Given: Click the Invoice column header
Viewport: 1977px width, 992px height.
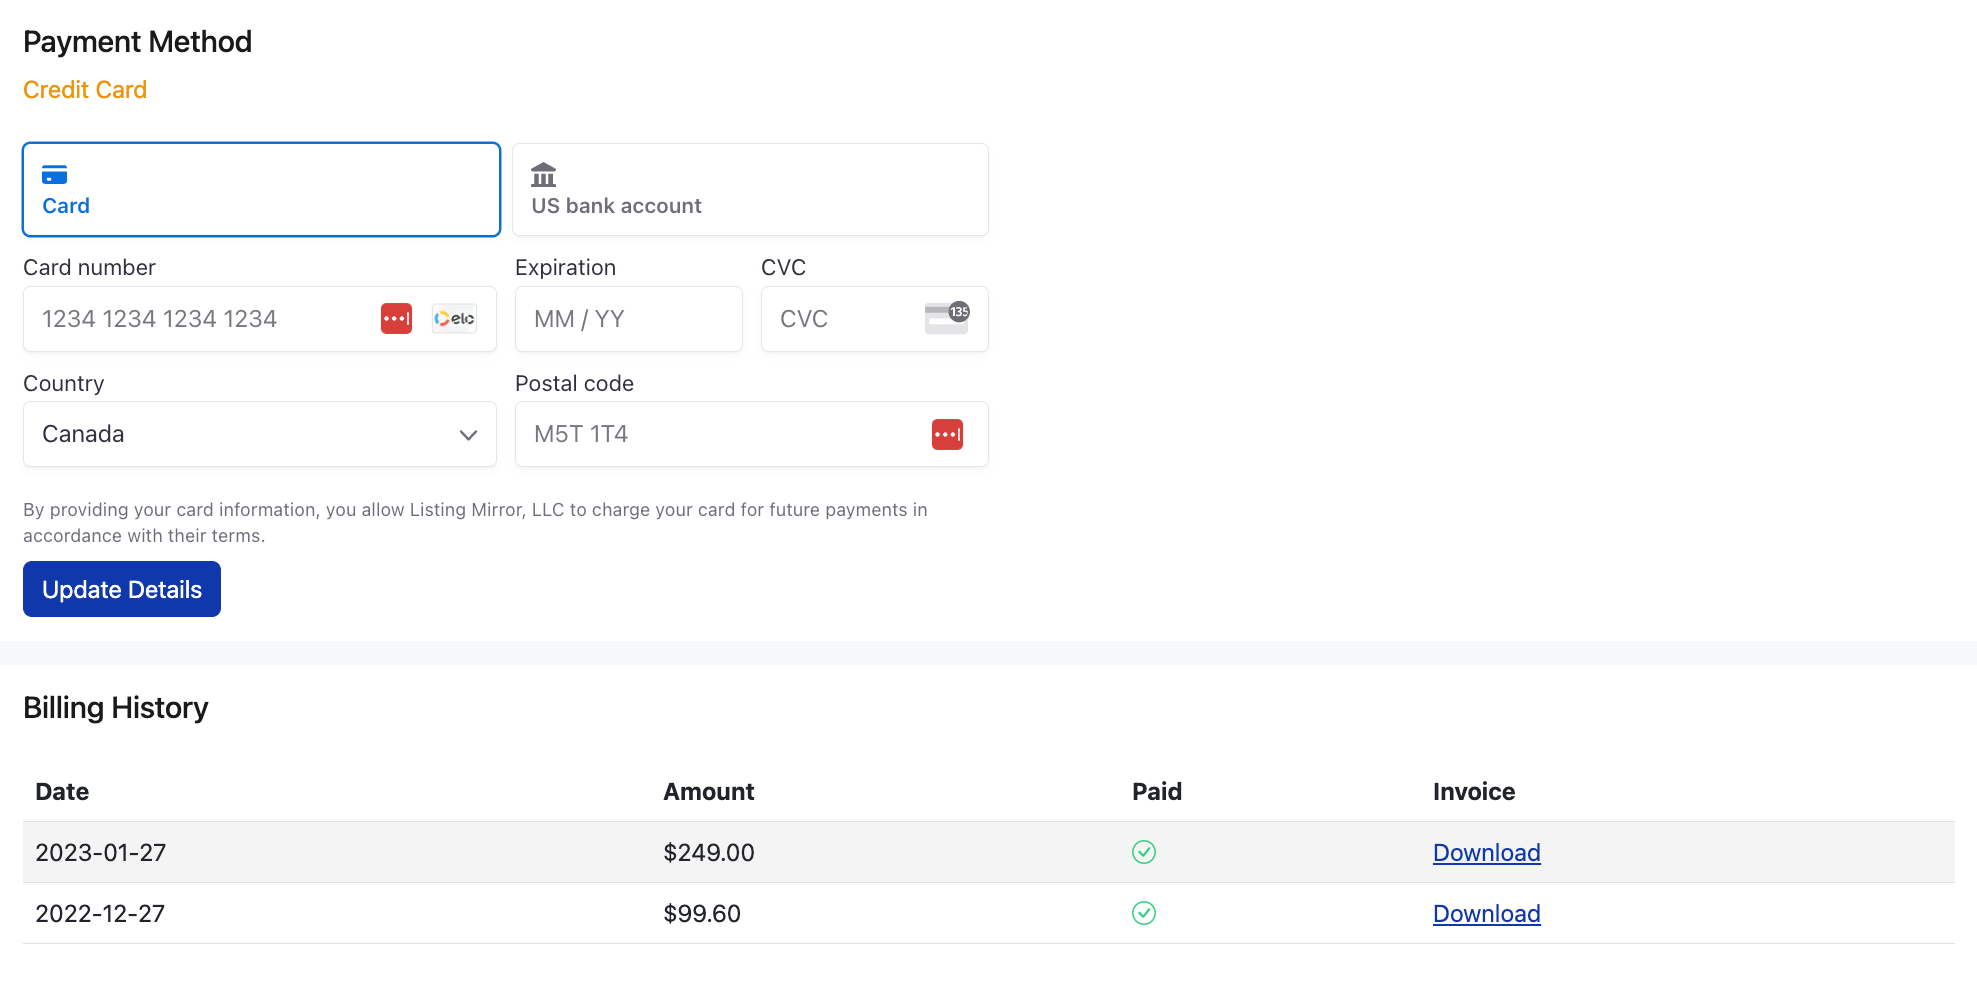Looking at the screenshot, I should pyautogui.click(x=1474, y=792).
